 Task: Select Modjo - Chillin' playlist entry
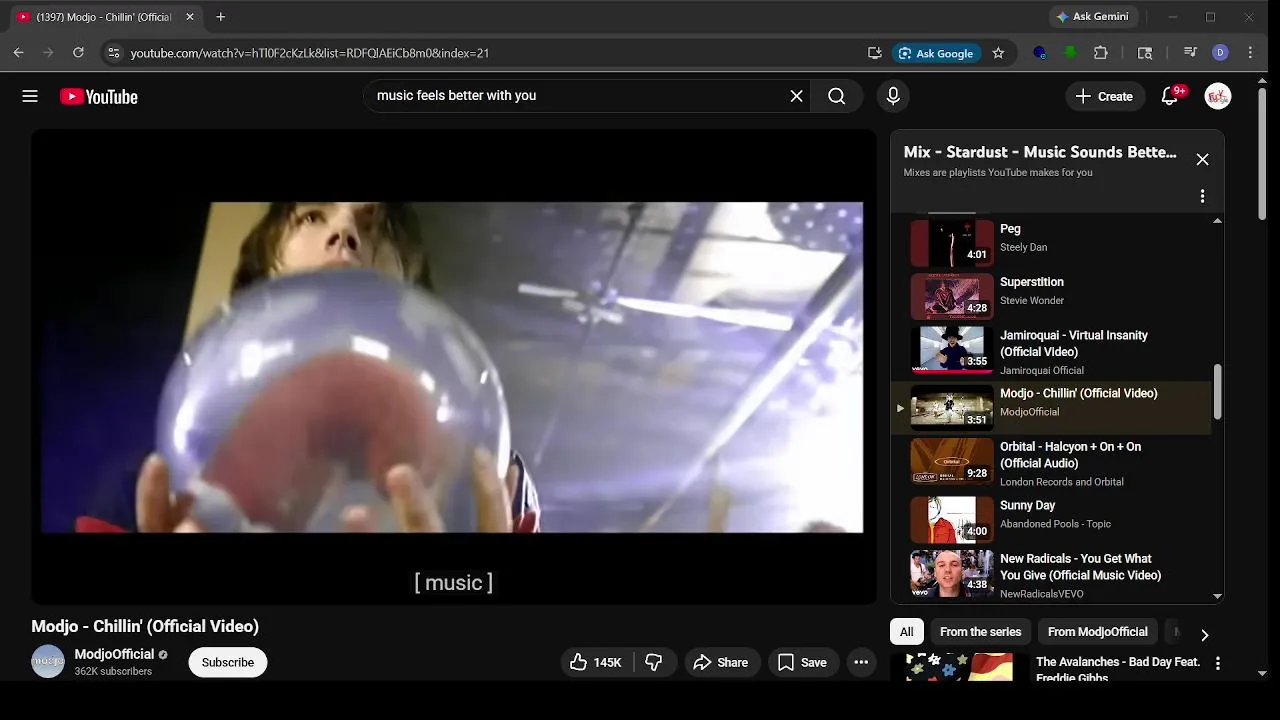(x=1050, y=407)
